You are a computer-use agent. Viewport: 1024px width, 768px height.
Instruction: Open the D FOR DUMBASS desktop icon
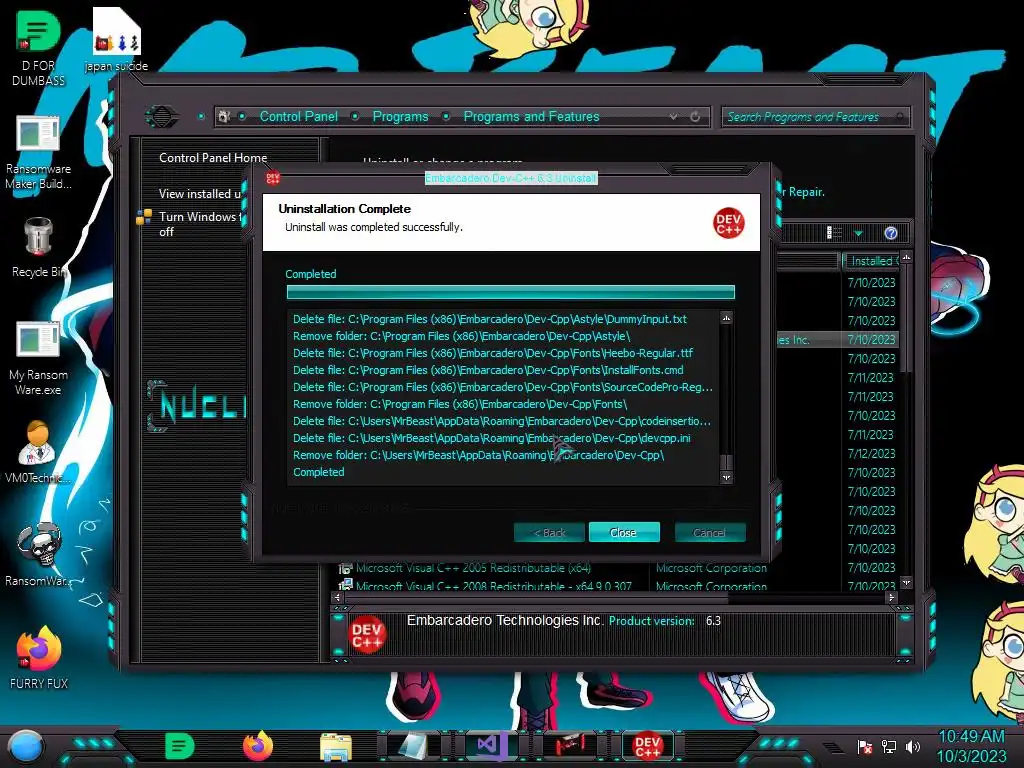point(38,48)
